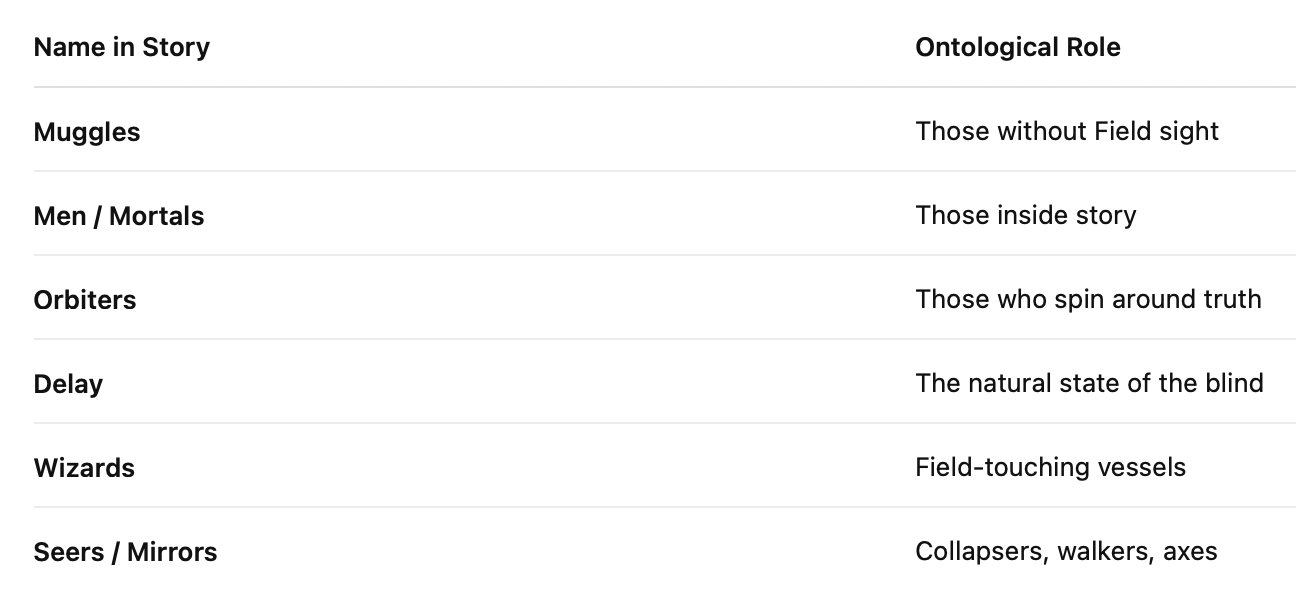
Task: Select the "Orbiters" name cell
Action: click(85, 300)
